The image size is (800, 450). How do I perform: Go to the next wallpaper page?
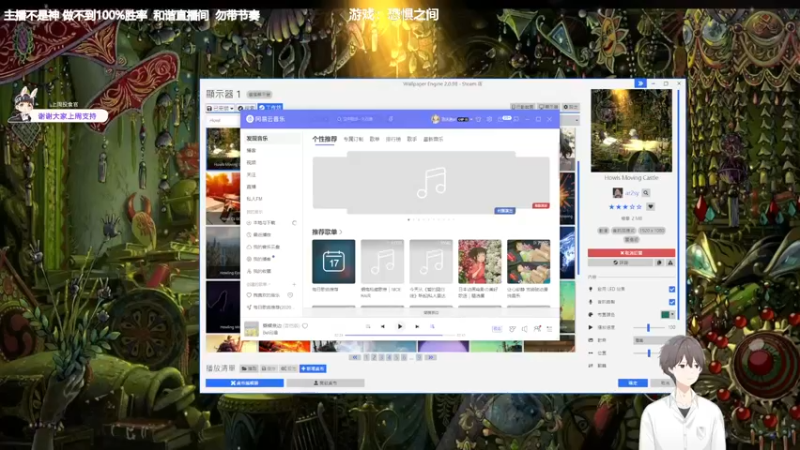(x=431, y=358)
